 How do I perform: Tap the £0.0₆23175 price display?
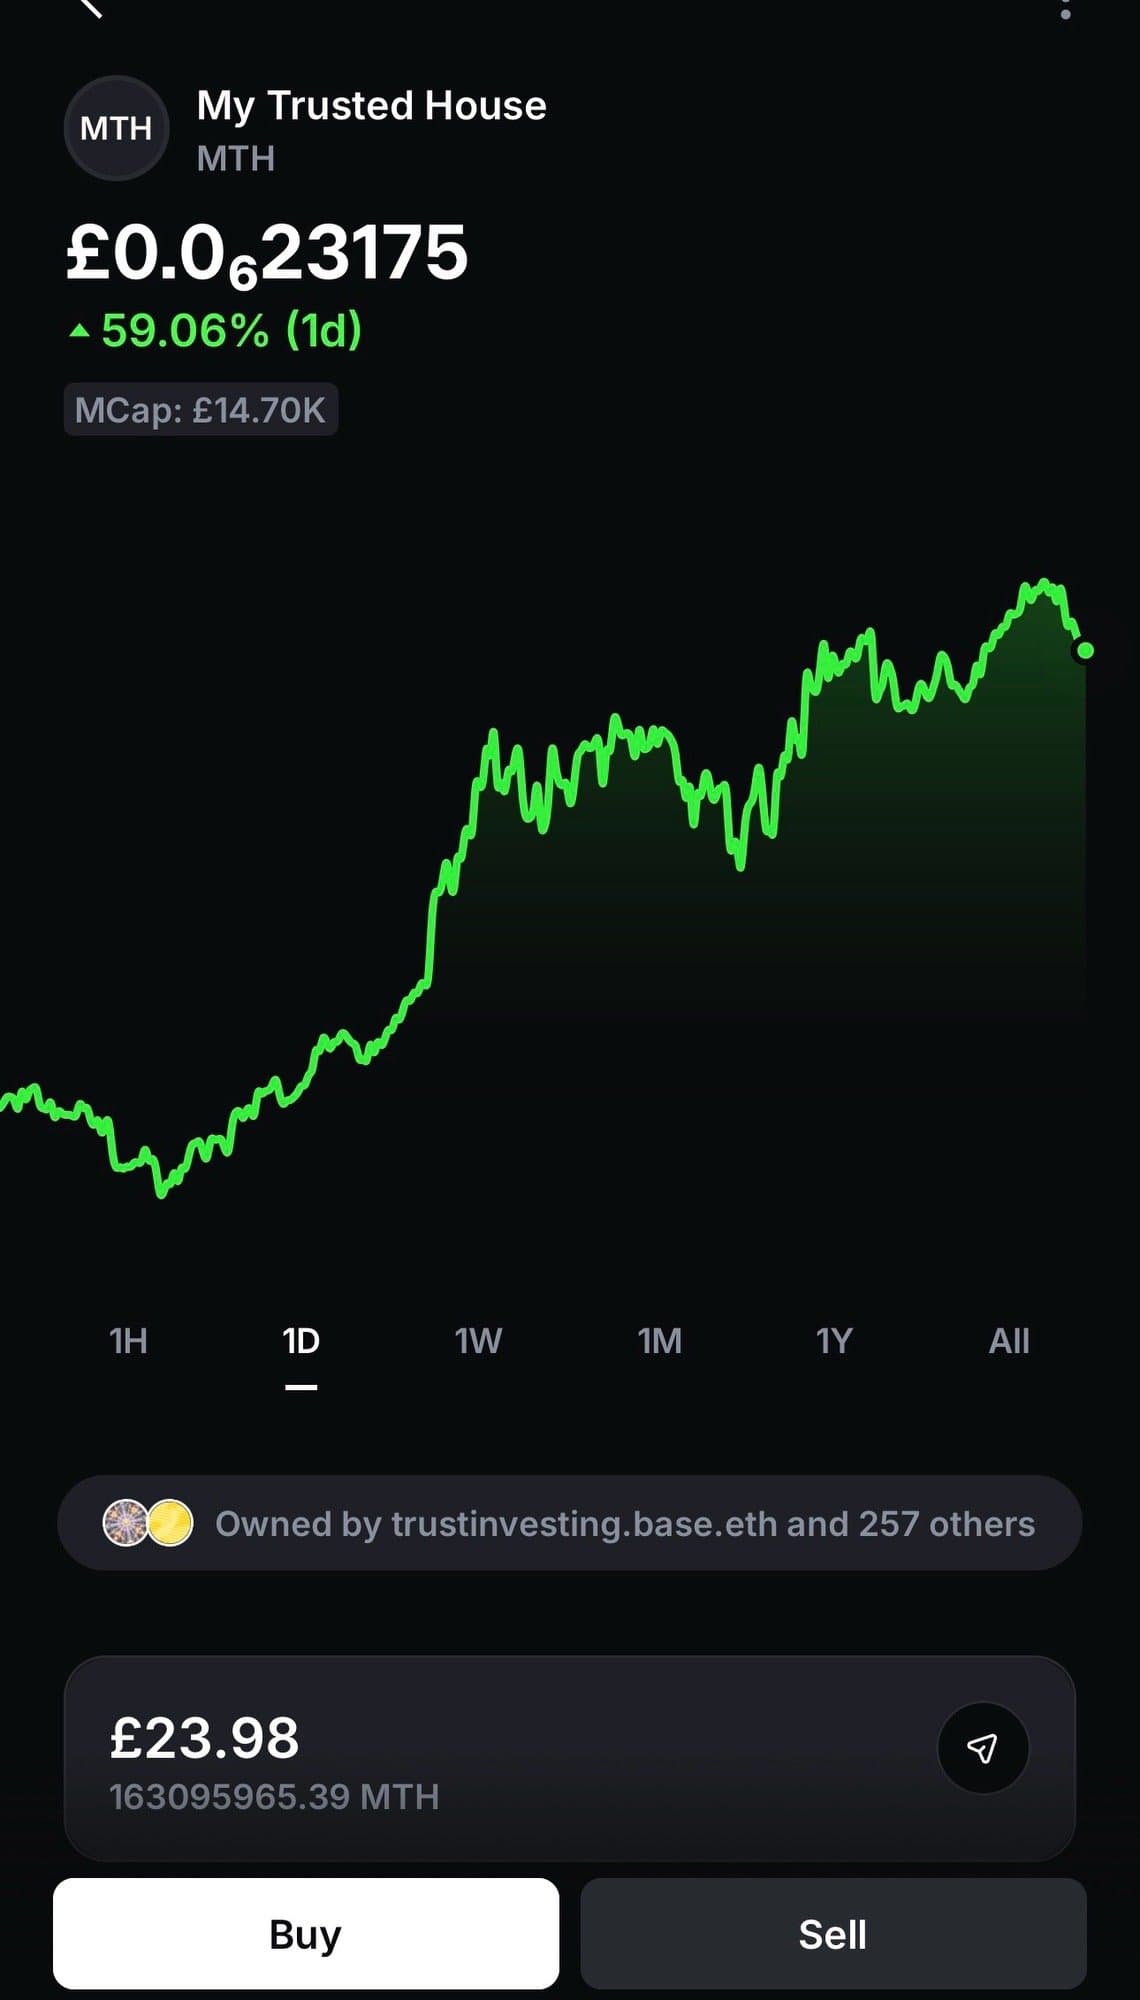tap(267, 254)
